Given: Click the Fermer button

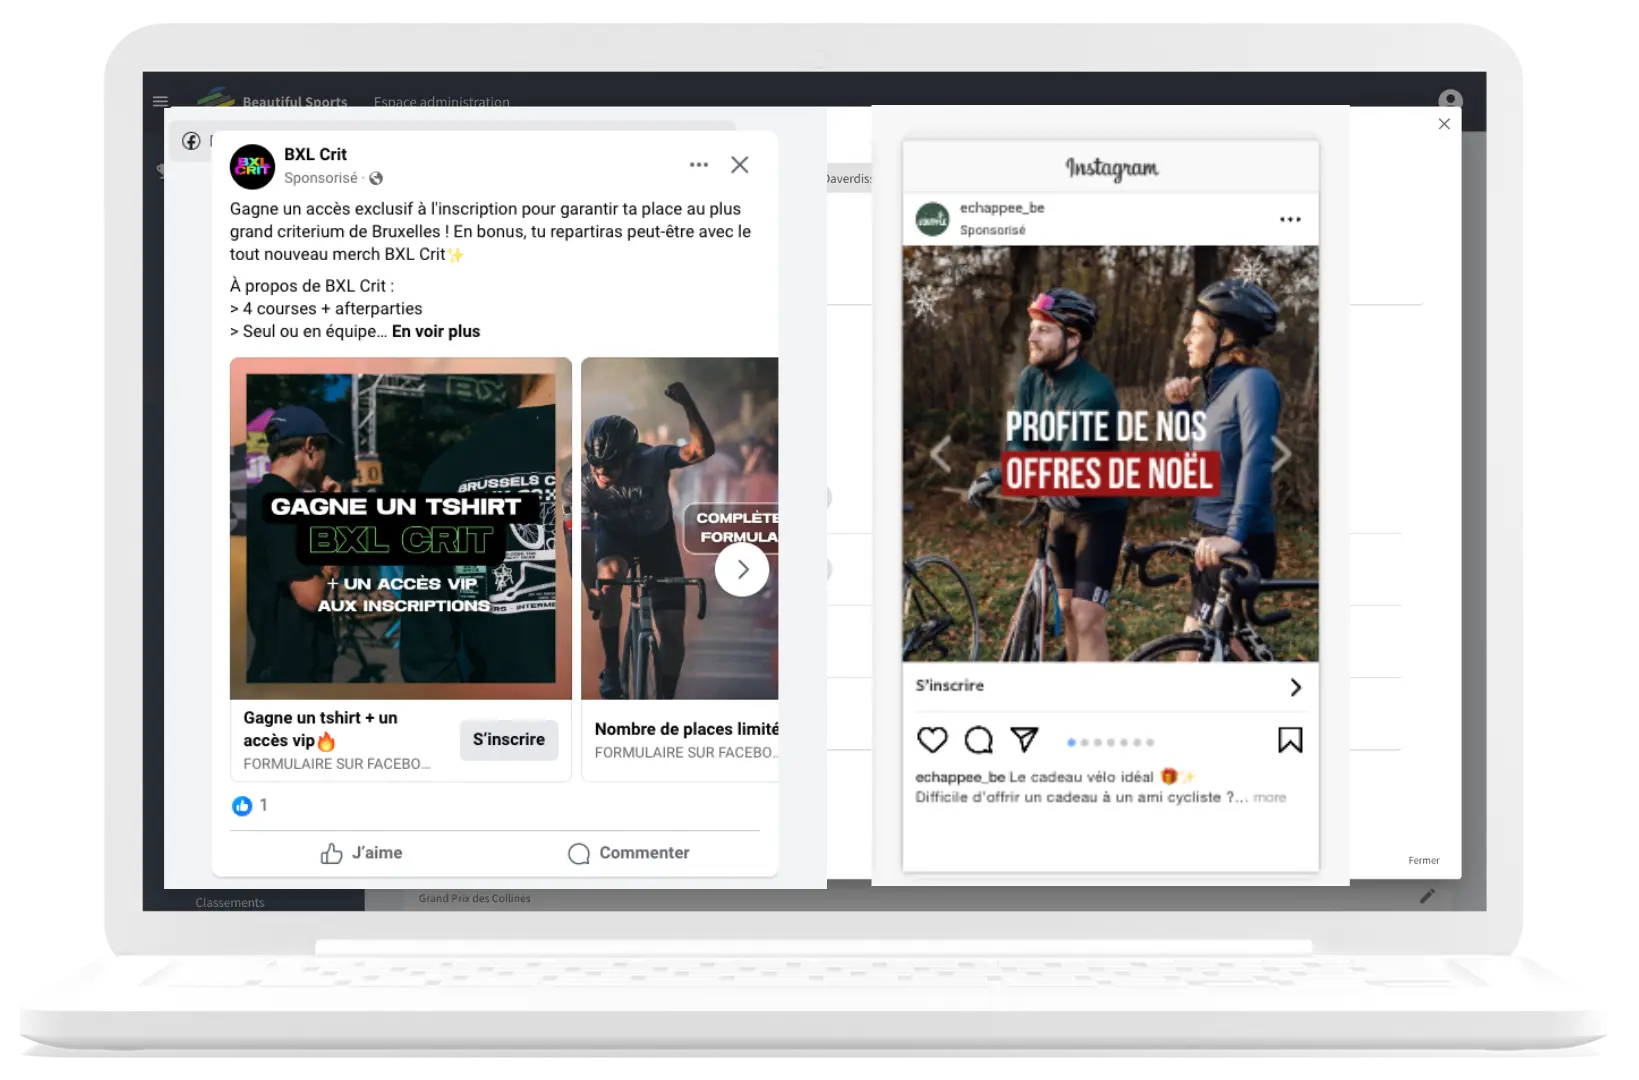Looking at the screenshot, I should pos(1424,860).
